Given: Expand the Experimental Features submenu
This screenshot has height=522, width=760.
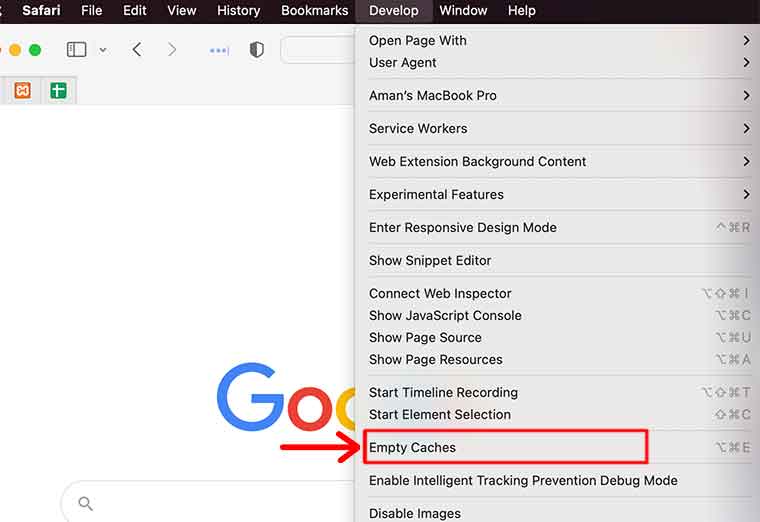Looking at the screenshot, I should (x=559, y=195).
